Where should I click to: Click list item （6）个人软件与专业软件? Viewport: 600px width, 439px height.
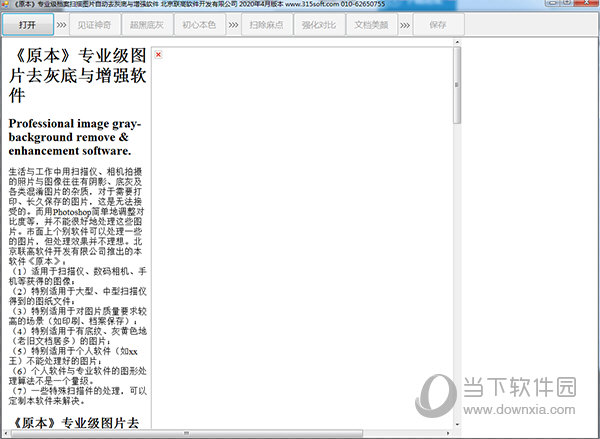click(78, 376)
